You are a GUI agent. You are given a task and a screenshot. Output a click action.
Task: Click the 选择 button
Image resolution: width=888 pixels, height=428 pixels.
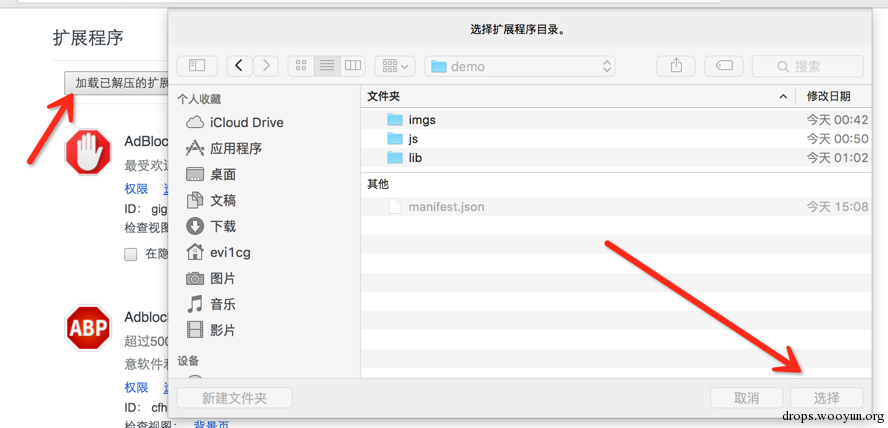tap(827, 398)
